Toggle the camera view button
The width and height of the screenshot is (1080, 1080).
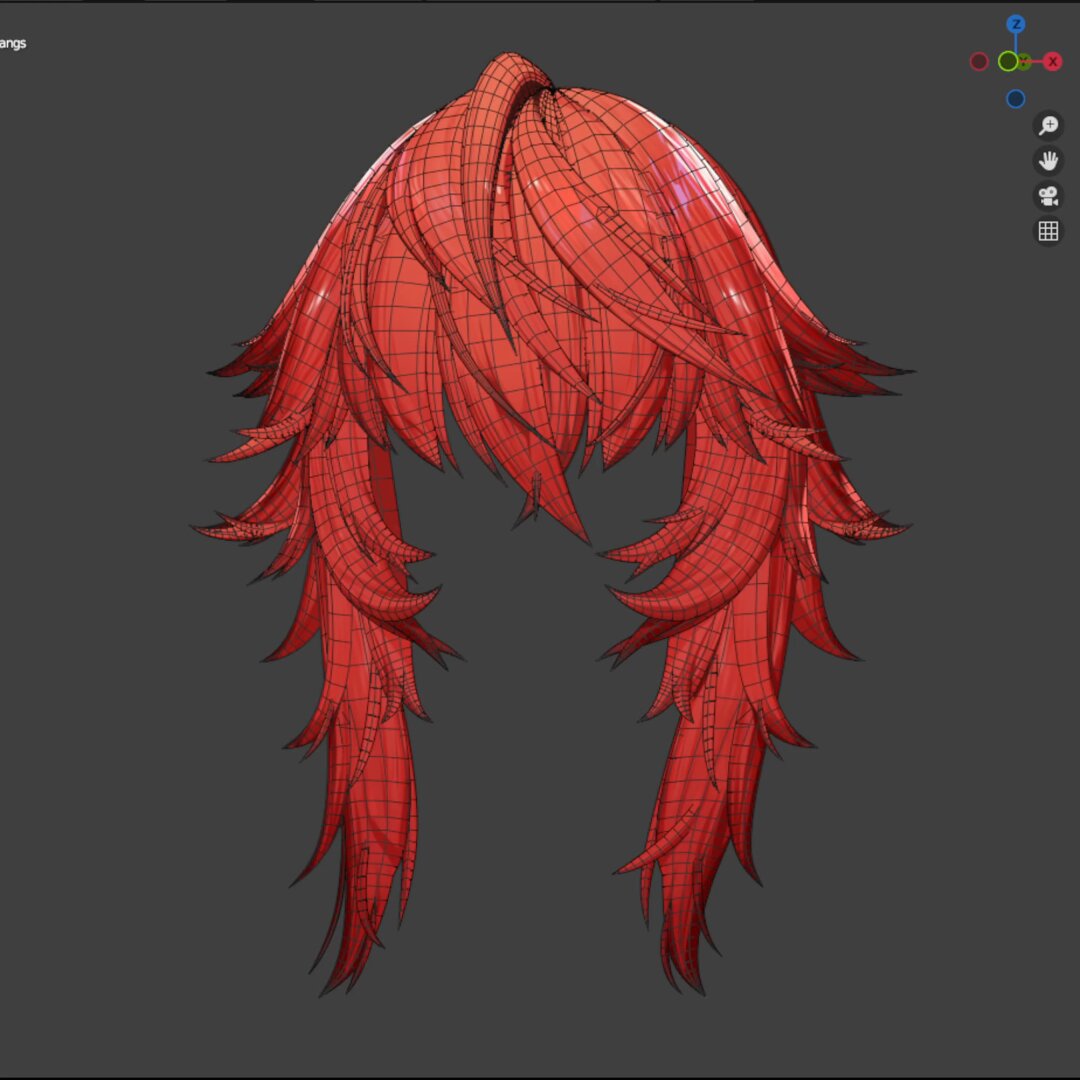pyautogui.click(x=1048, y=196)
